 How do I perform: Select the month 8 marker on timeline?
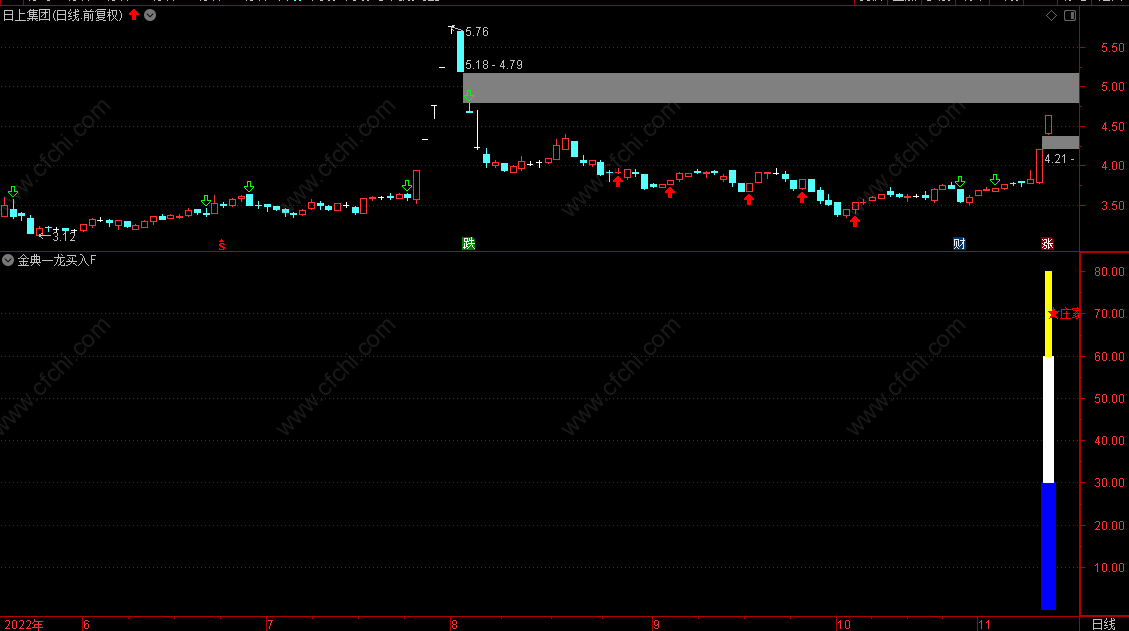coord(454,625)
